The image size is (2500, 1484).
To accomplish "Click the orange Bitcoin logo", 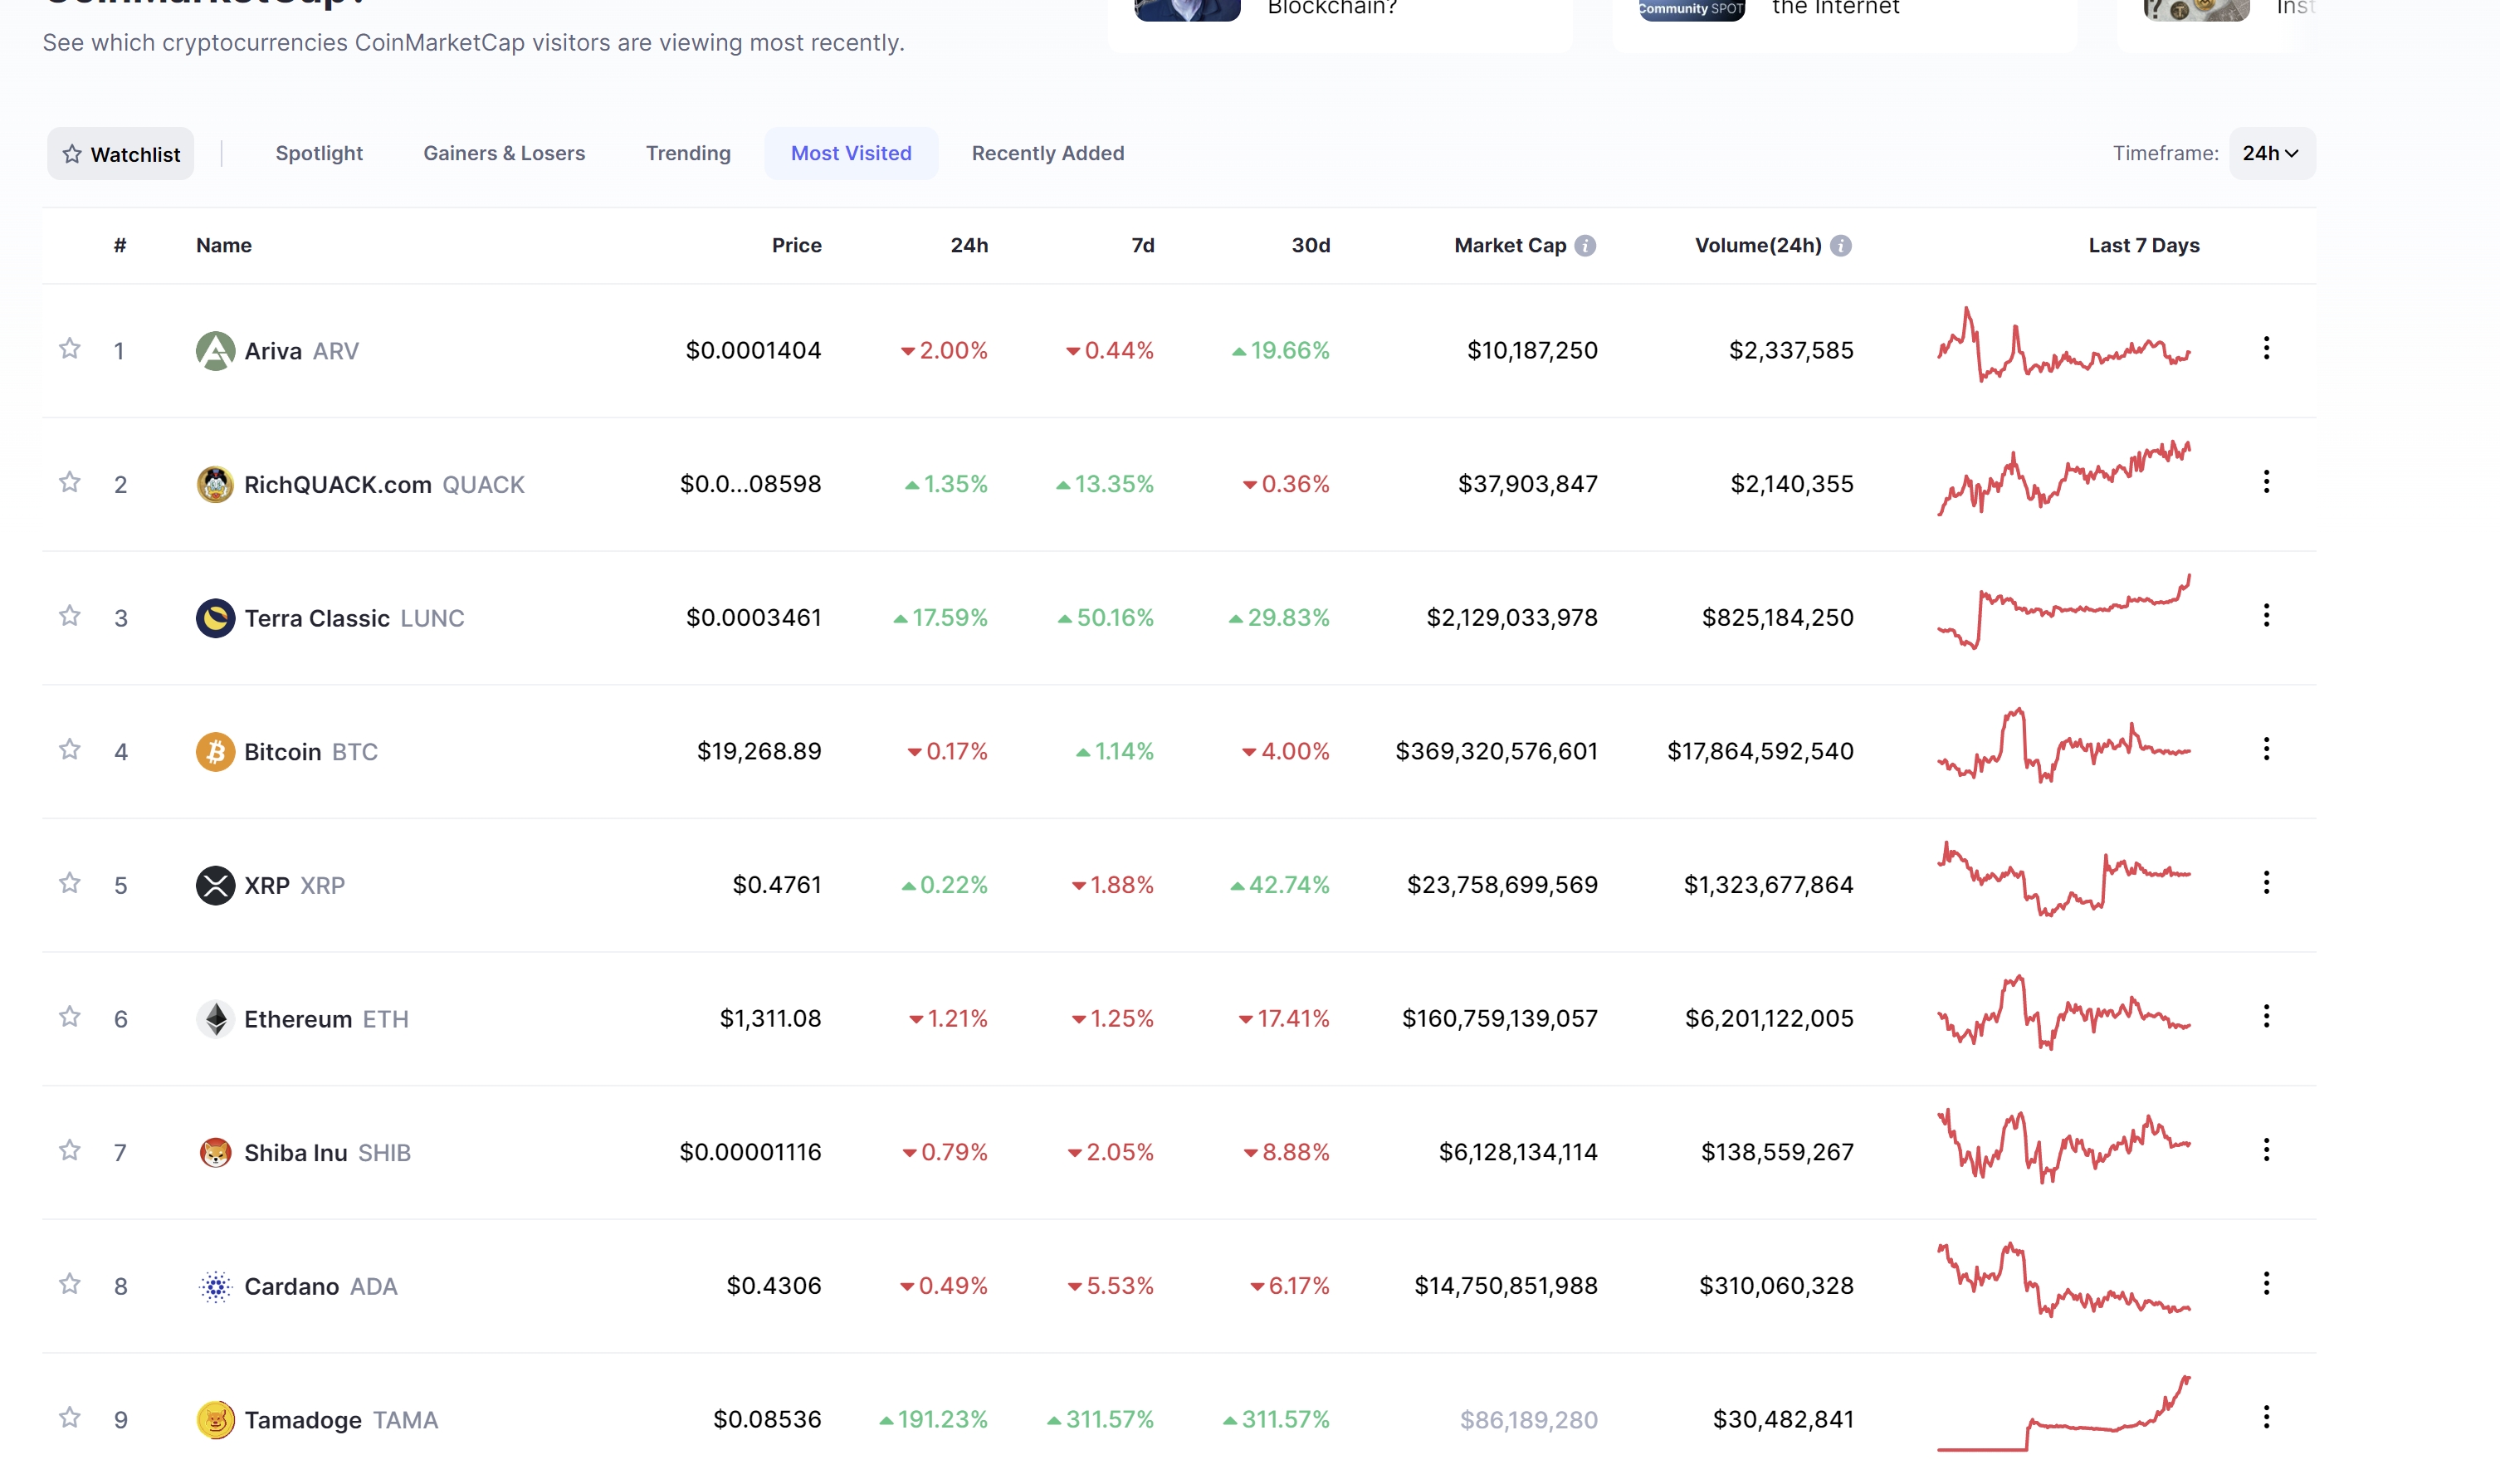I will [x=215, y=752].
